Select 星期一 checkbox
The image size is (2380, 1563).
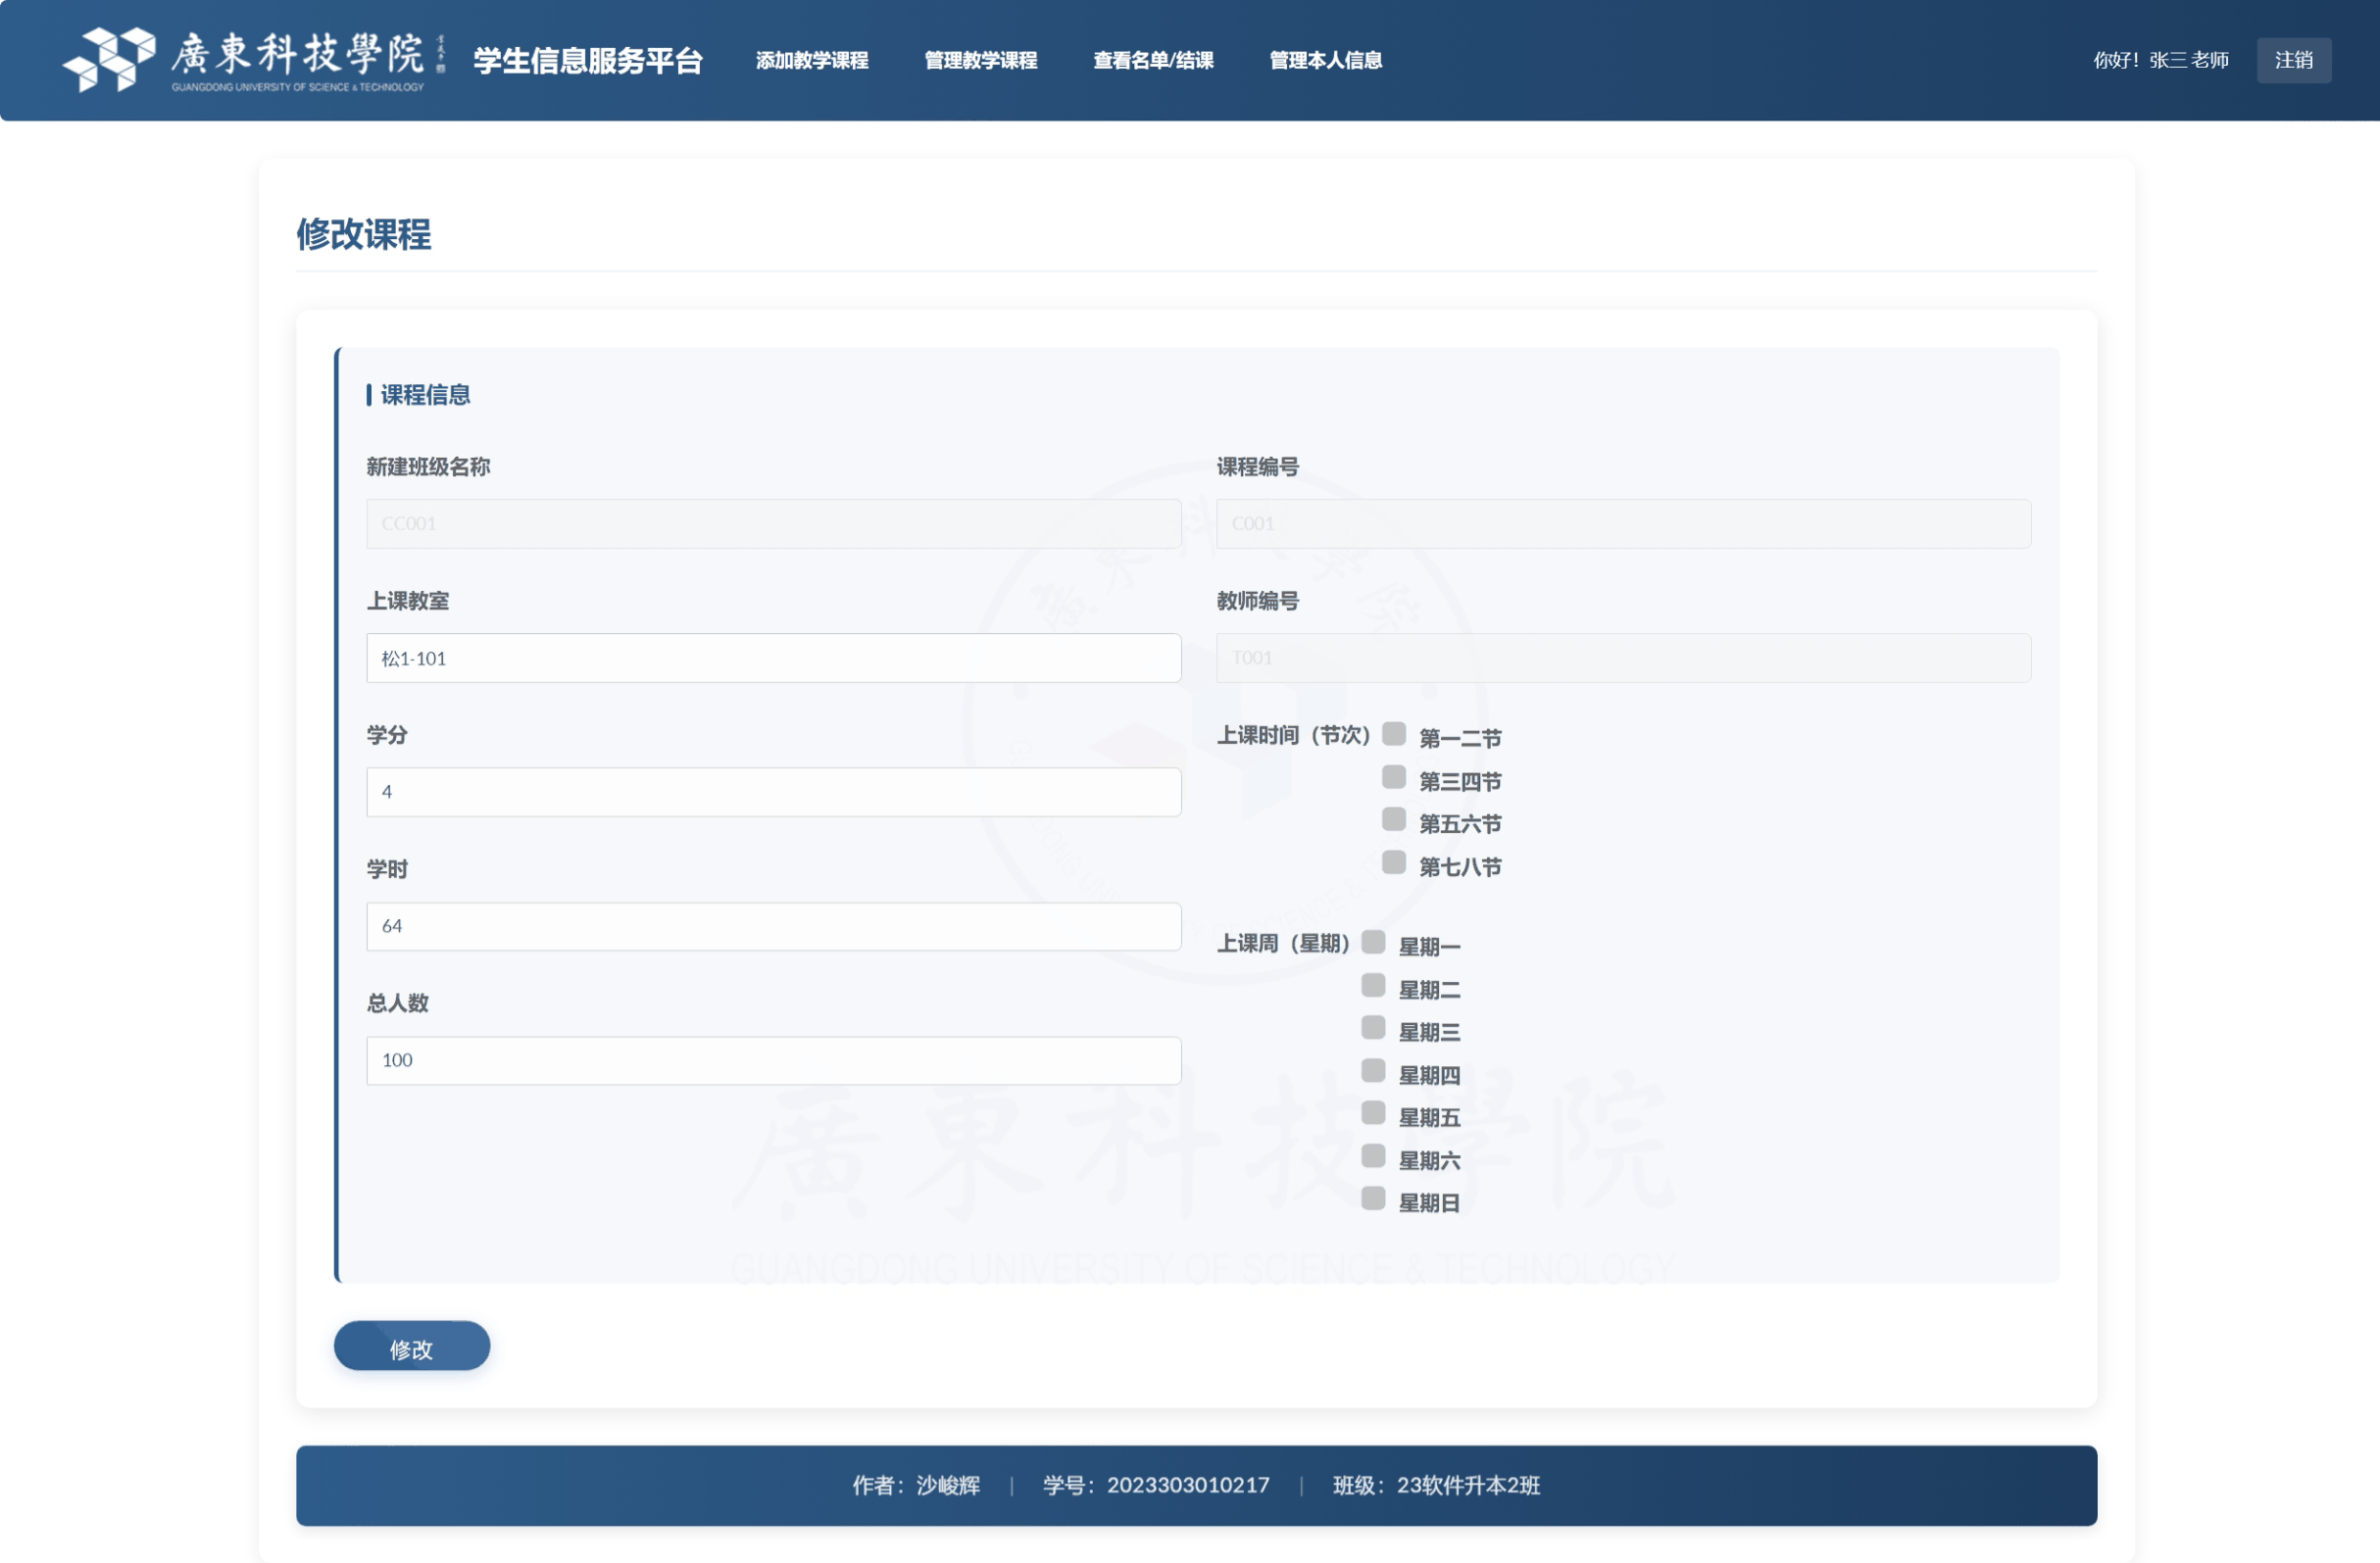(x=1372, y=942)
